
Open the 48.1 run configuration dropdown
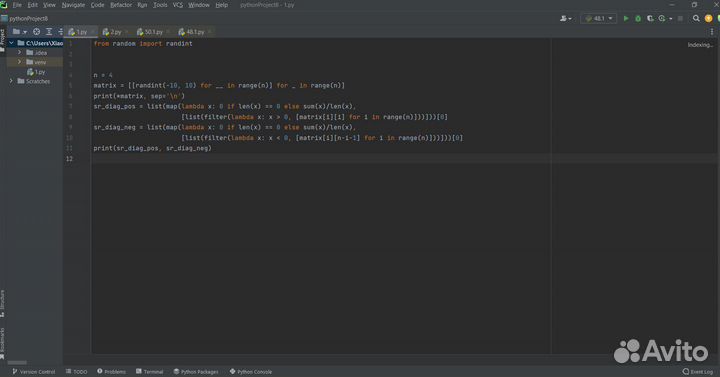599,18
